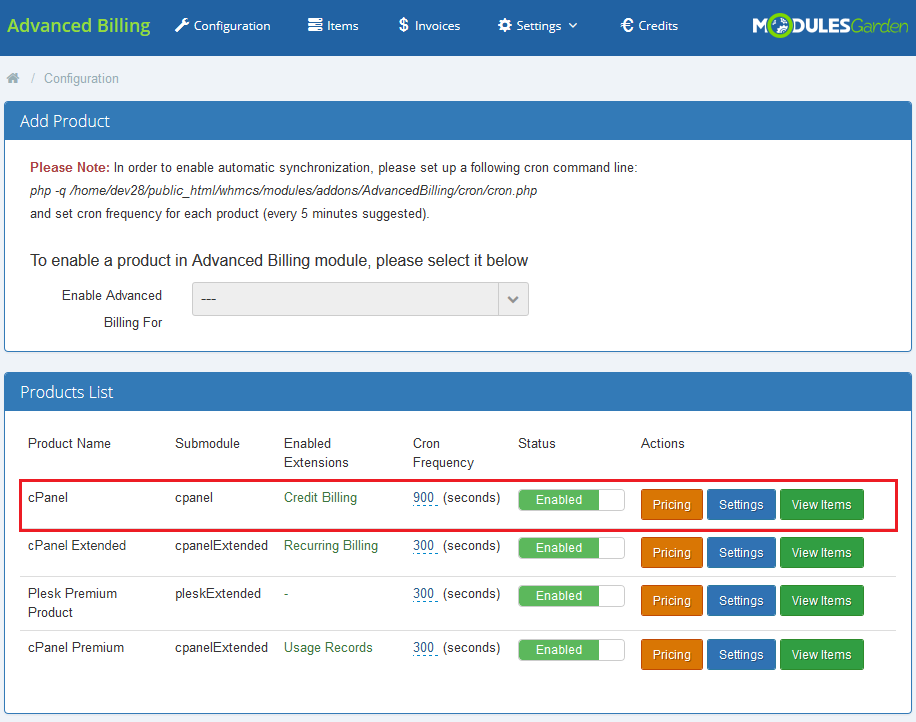View Items for cPanel Extended
Viewport: 916px width, 722px height.
coord(821,553)
